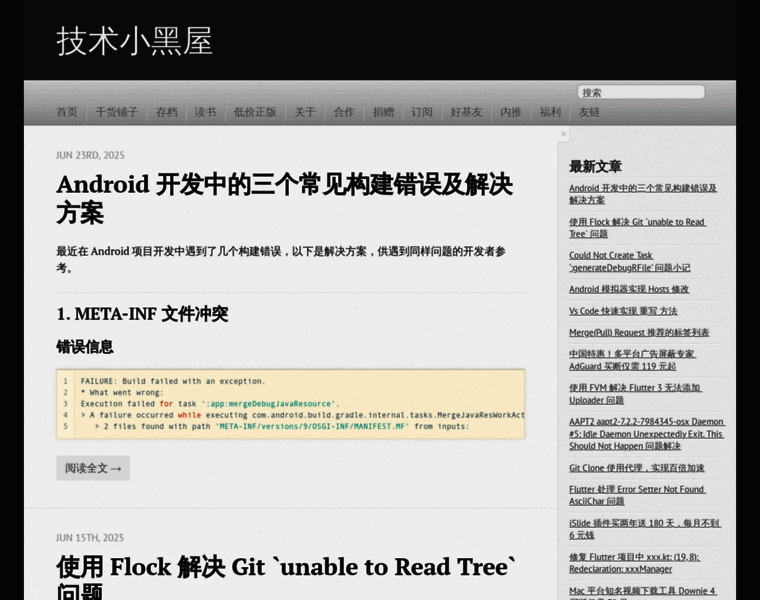Open sidebar link Could Not Create Task generateDebugRFile

point(630,261)
